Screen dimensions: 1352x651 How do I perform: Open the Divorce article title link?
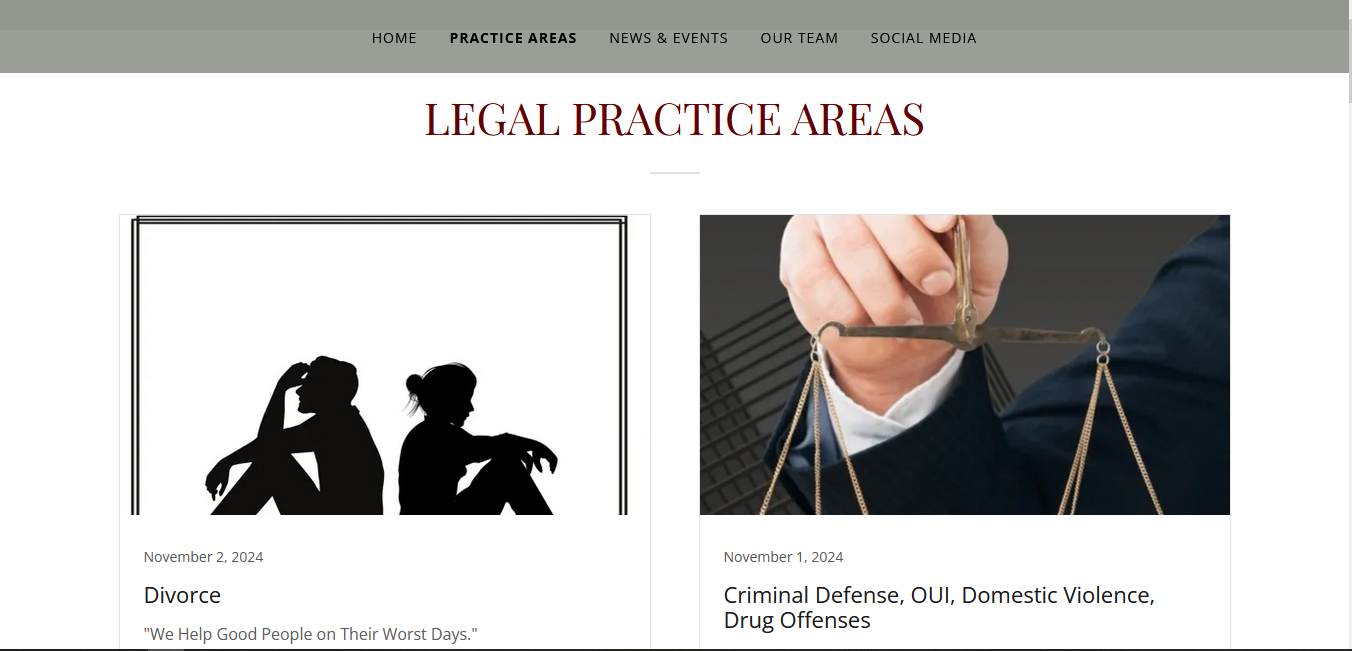(182, 595)
